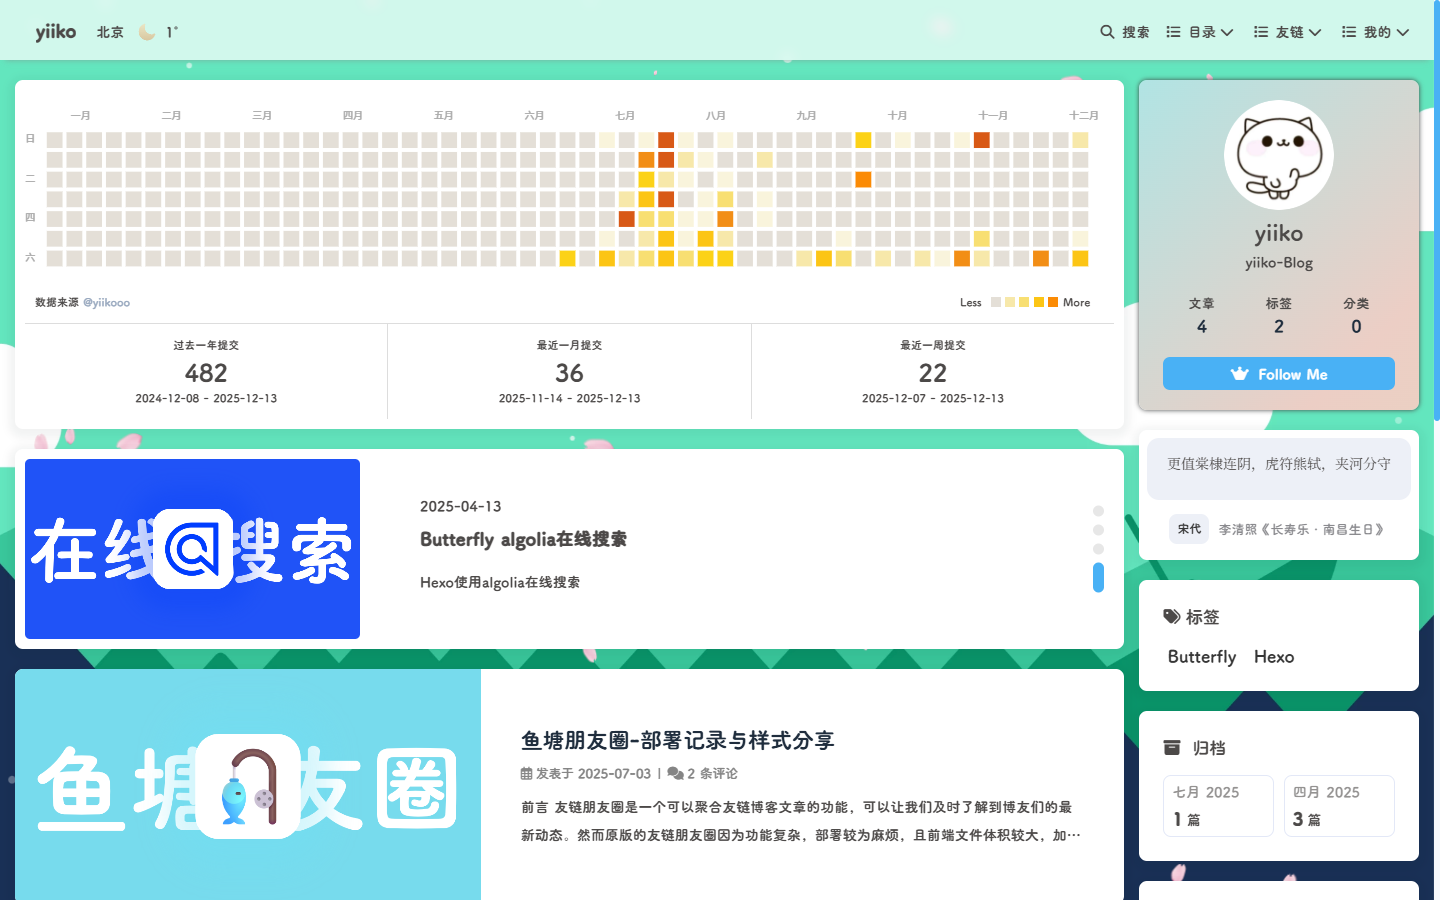Viewport: 1440px width, 900px height.
Task: Click the tags section tag icon
Action: (x=1172, y=617)
